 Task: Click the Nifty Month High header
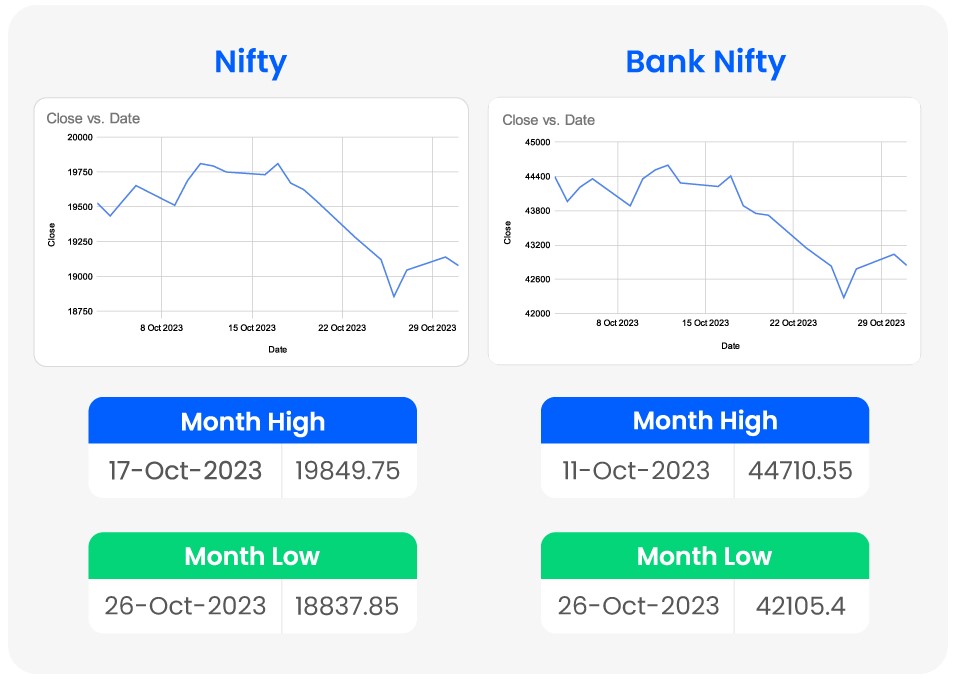pos(252,421)
